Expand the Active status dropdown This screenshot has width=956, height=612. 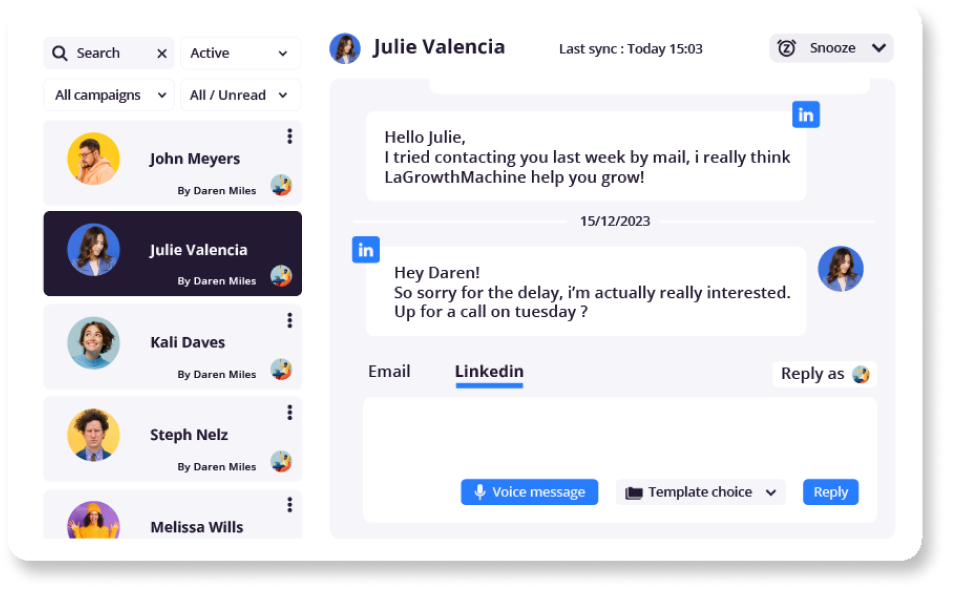240,54
